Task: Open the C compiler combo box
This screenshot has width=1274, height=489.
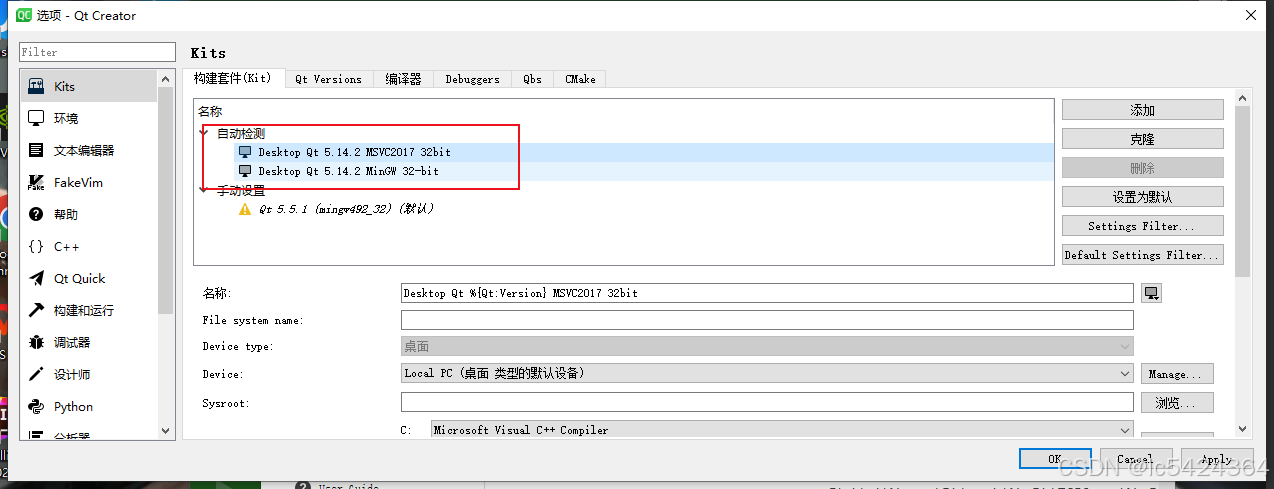Action: (x=782, y=430)
